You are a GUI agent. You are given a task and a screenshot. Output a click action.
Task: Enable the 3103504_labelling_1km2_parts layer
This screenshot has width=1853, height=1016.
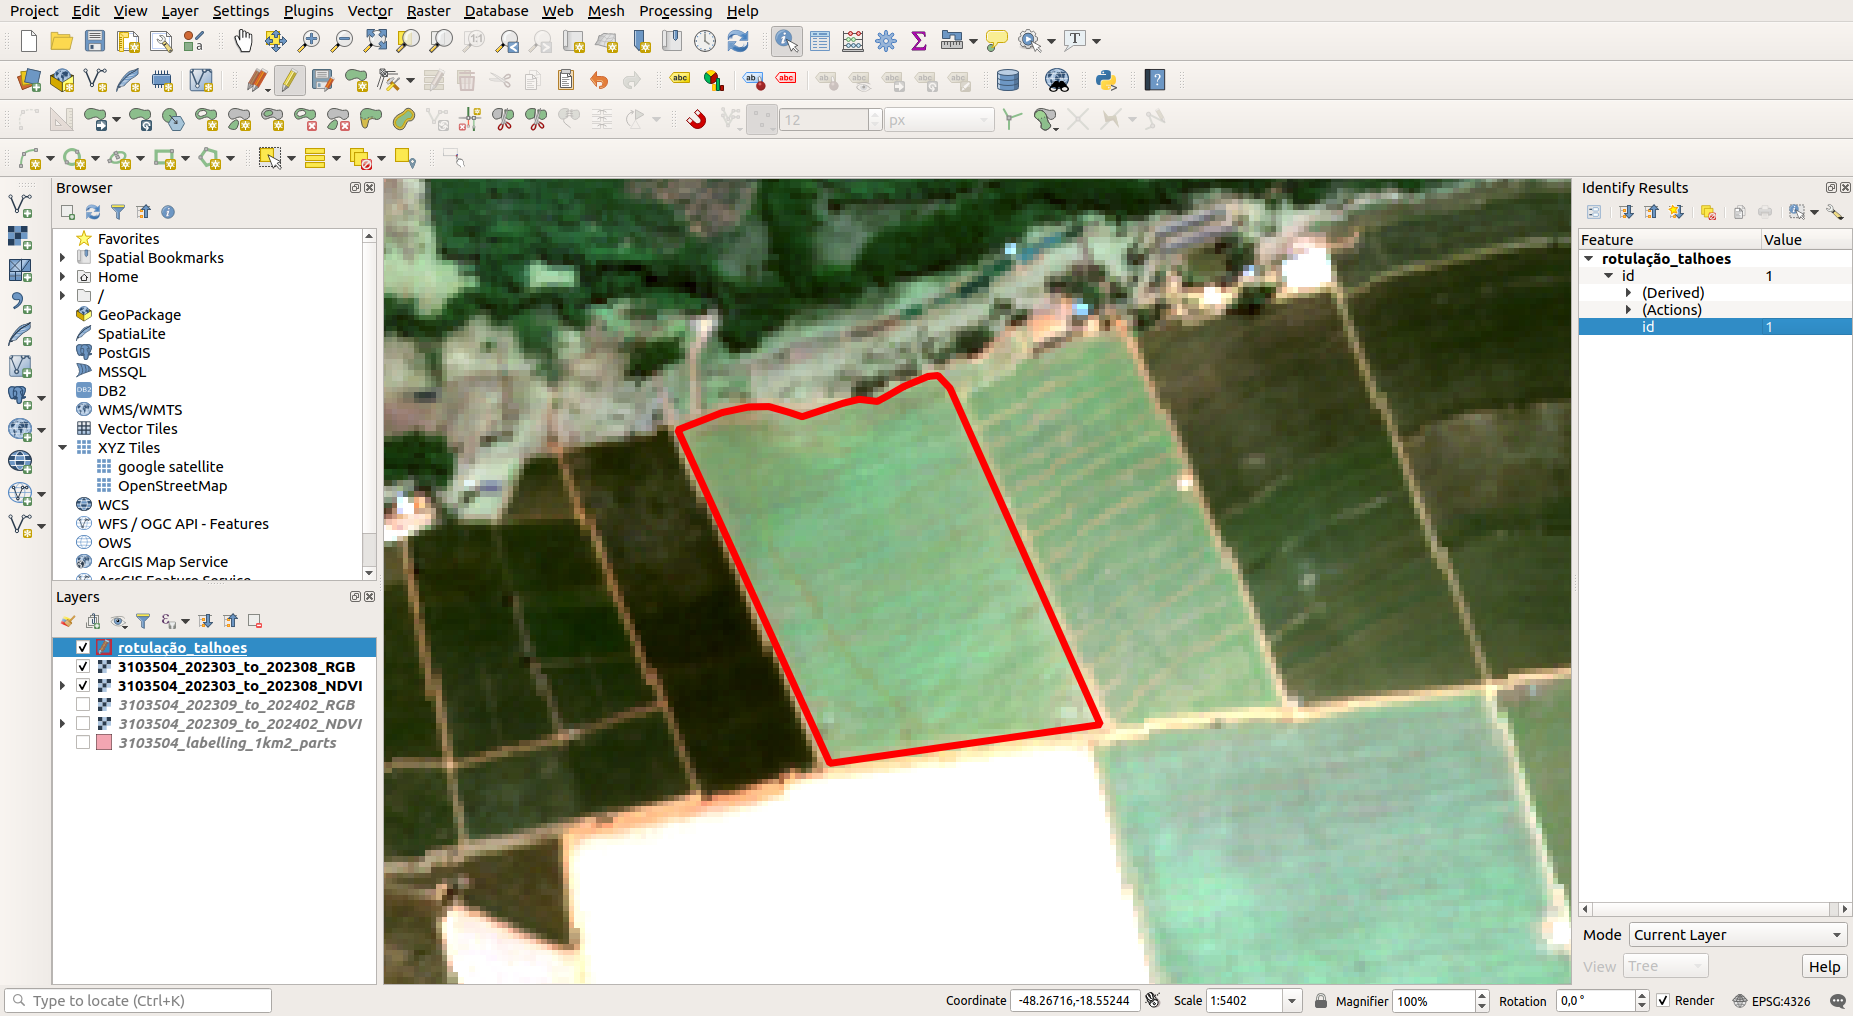pos(83,742)
